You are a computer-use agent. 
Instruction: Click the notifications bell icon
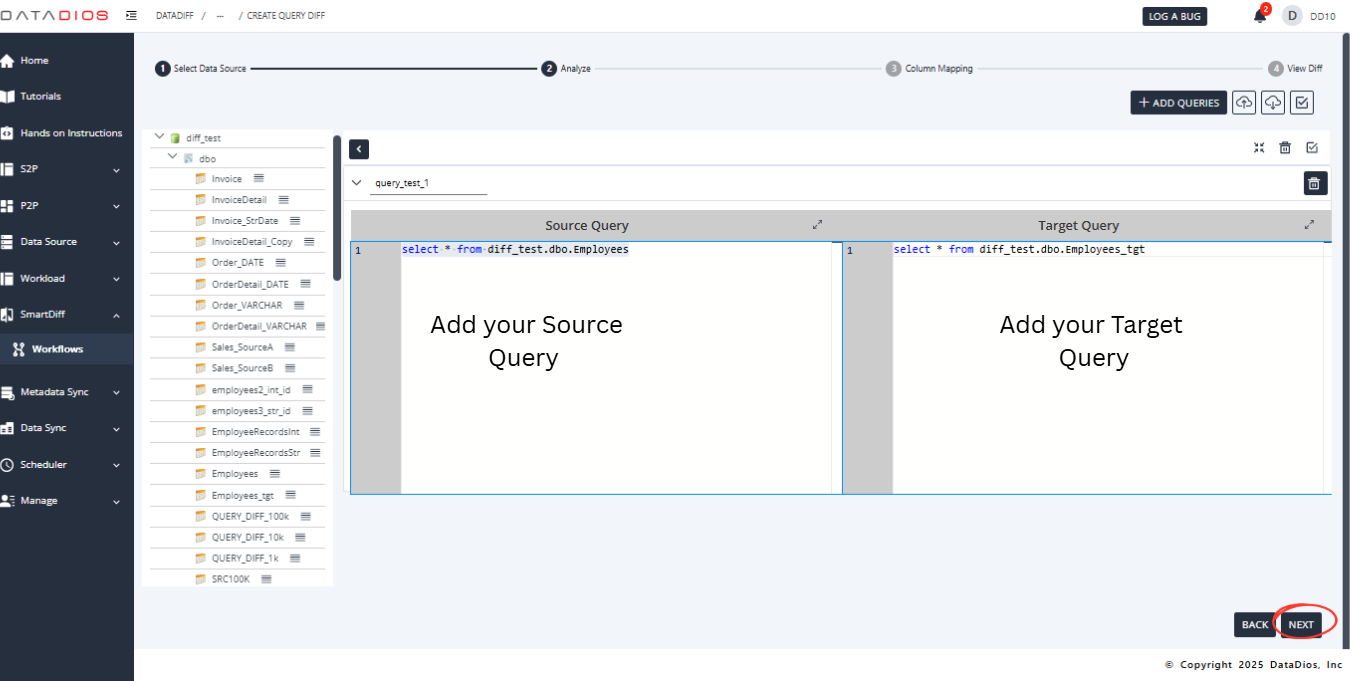pos(1259,15)
